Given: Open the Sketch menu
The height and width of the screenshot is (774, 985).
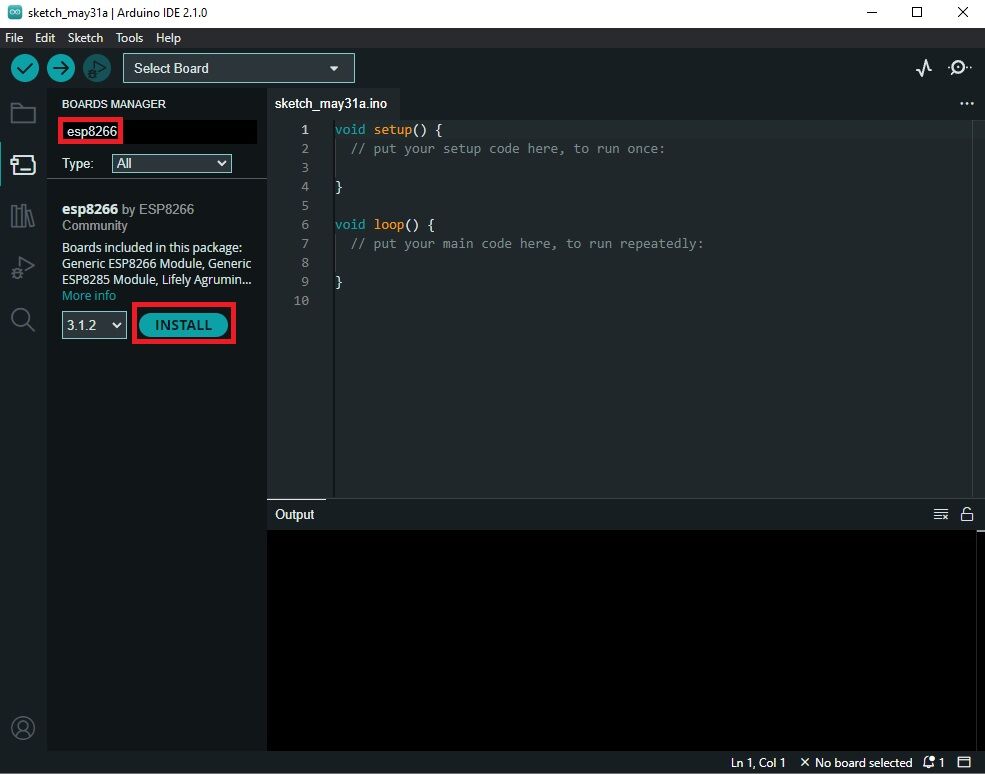Looking at the screenshot, I should point(85,38).
